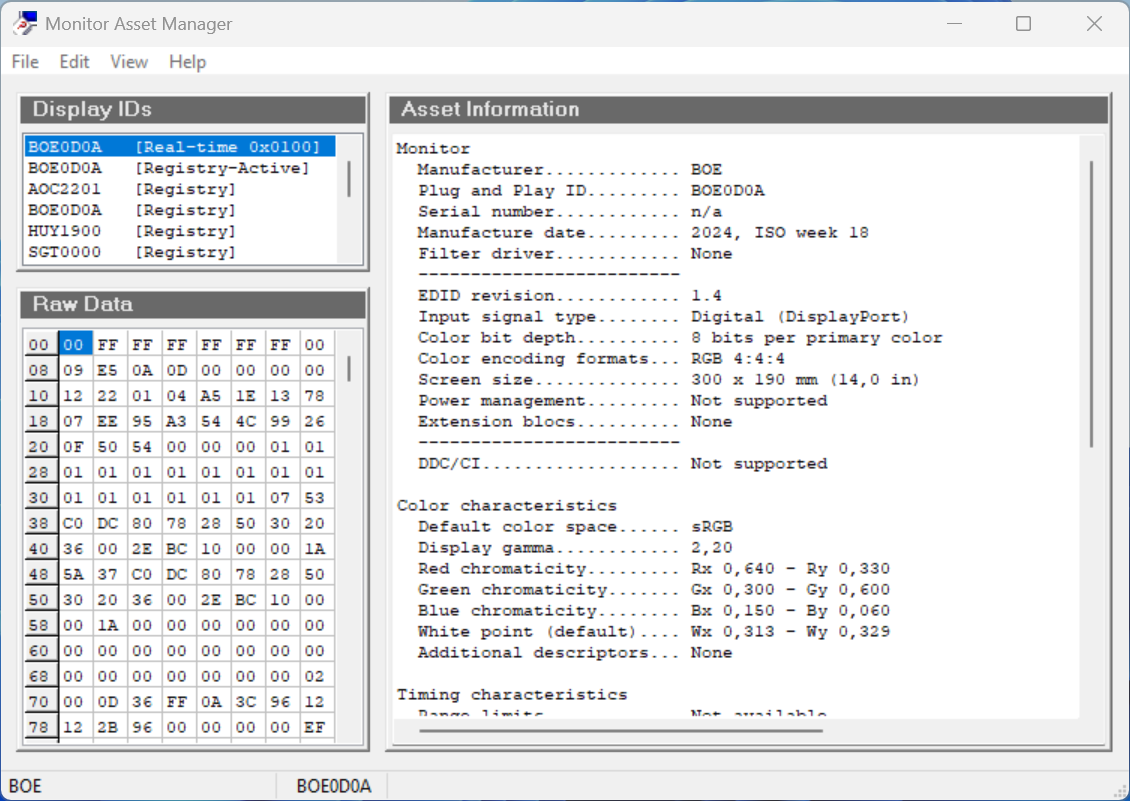1130x801 pixels.
Task: Click the Monitor section heading
Action: click(x=433, y=149)
